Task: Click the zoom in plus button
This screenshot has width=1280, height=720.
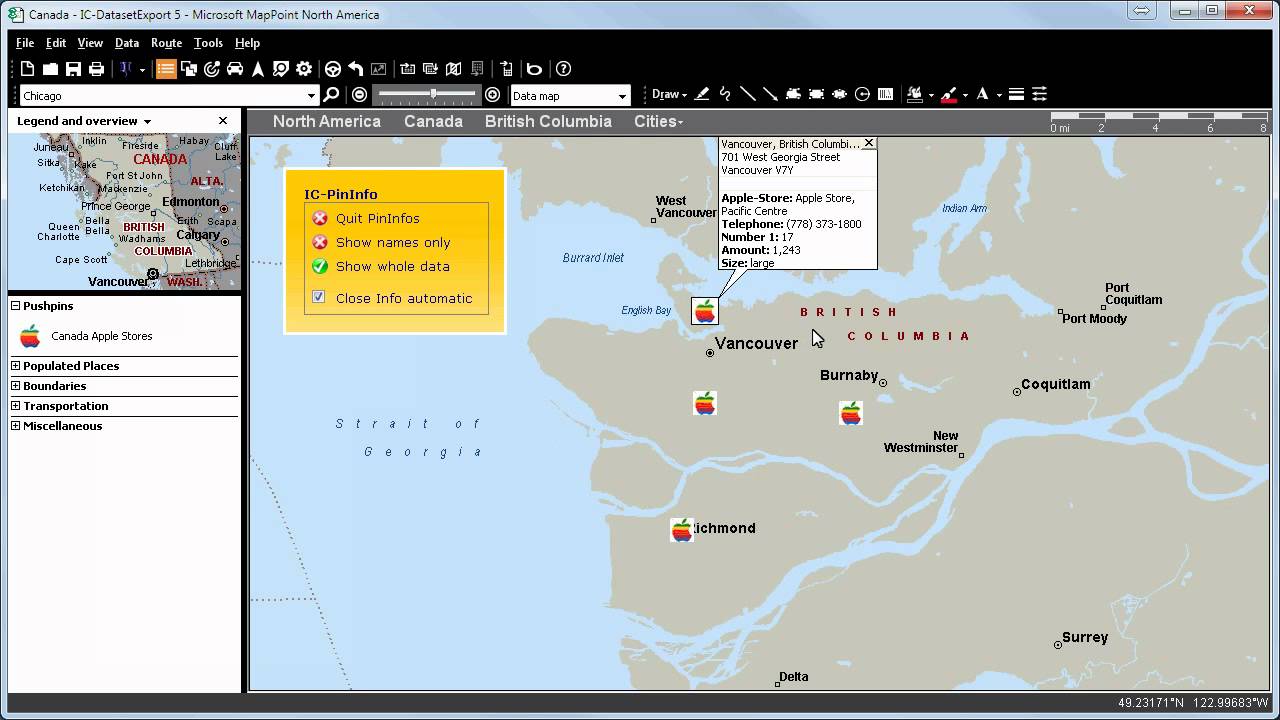Action: tap(493, 95)
